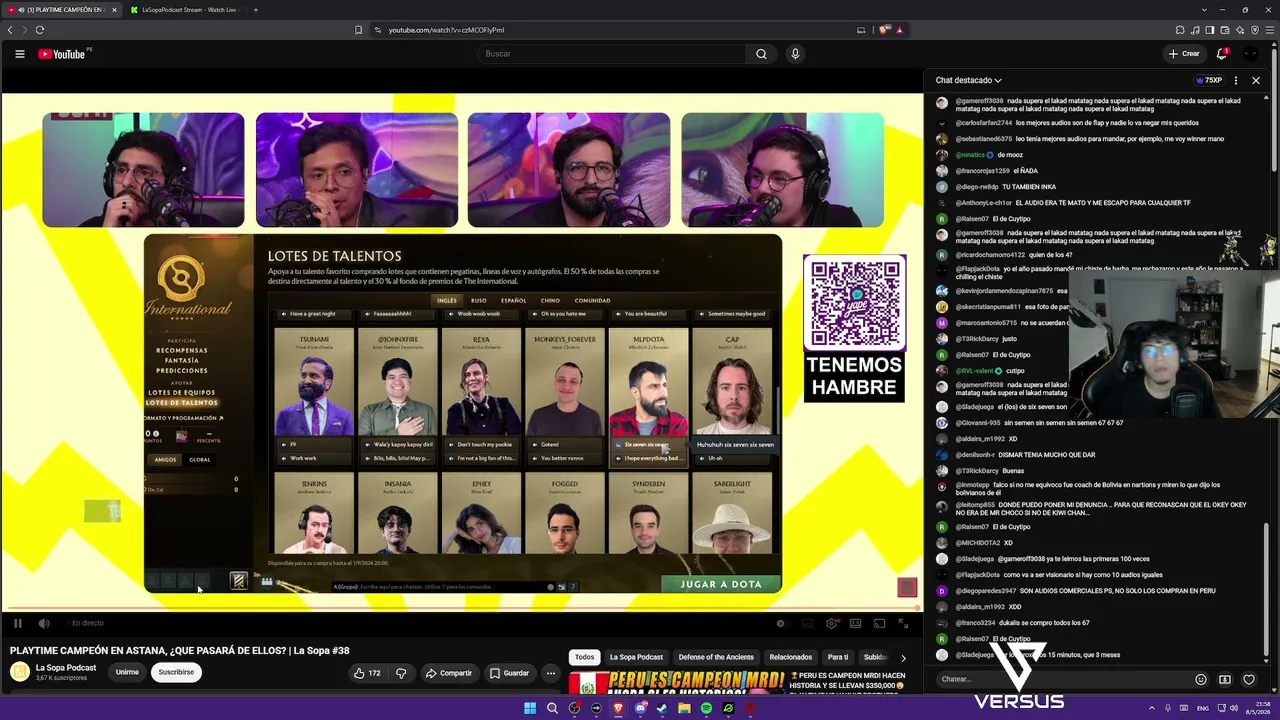
Task: Send a heart reaction in chat
Action: (x=1249, y=680)
